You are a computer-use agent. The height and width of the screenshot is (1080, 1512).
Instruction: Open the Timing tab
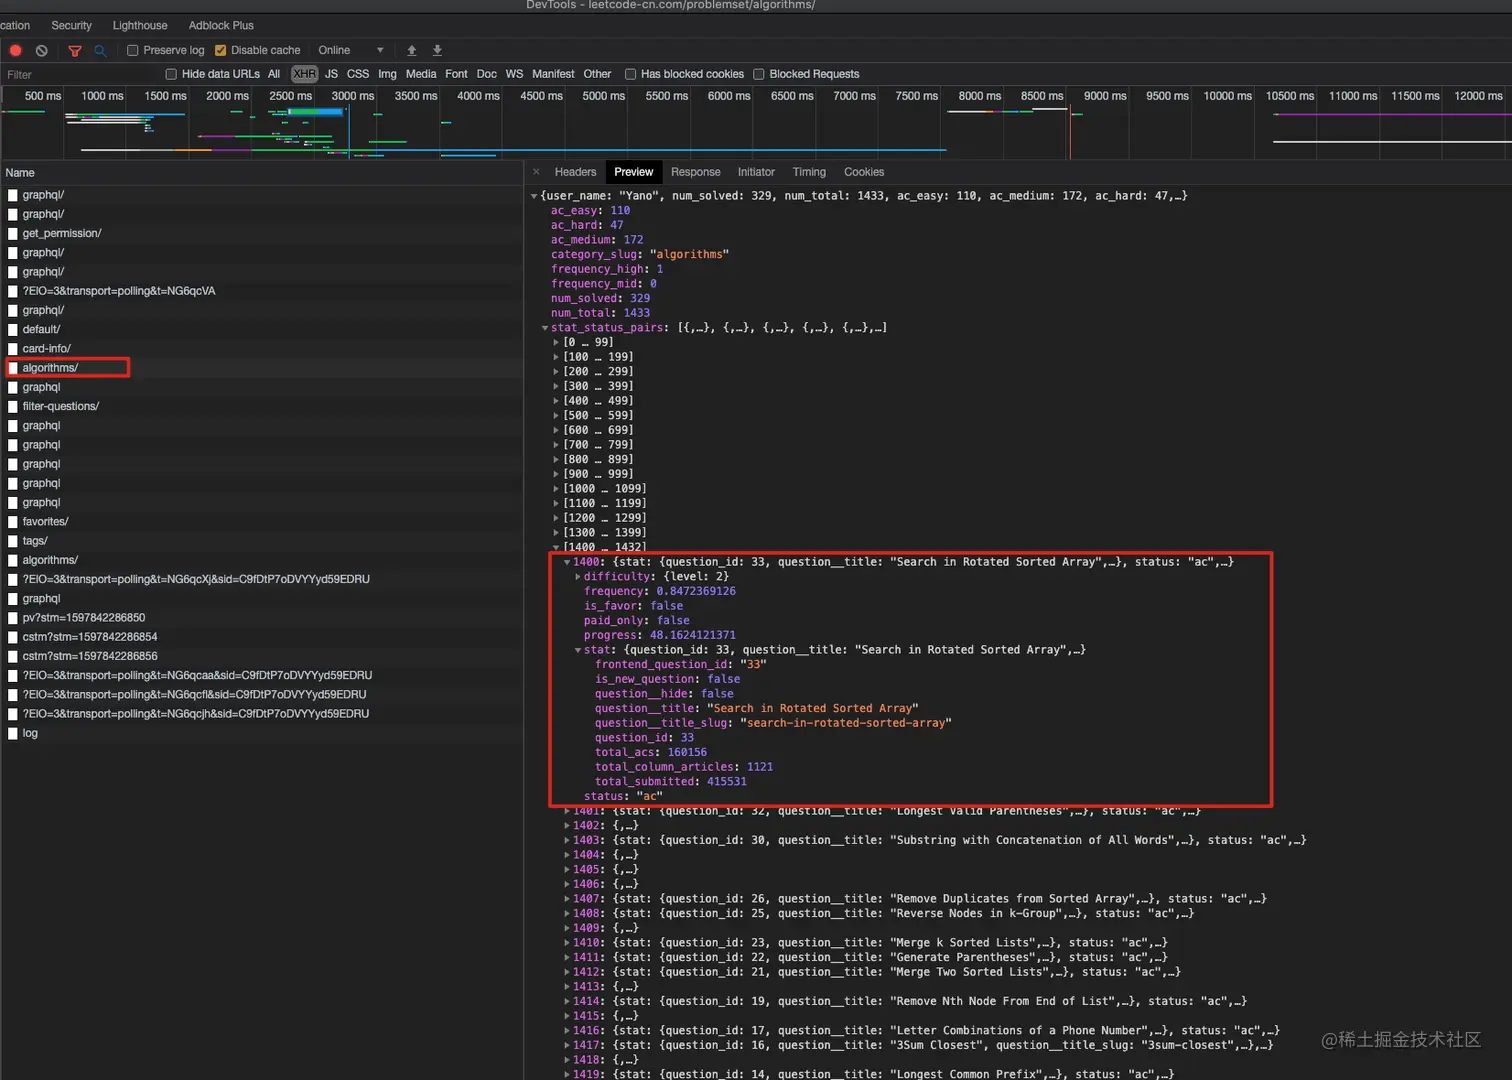[x=809, y=172]
